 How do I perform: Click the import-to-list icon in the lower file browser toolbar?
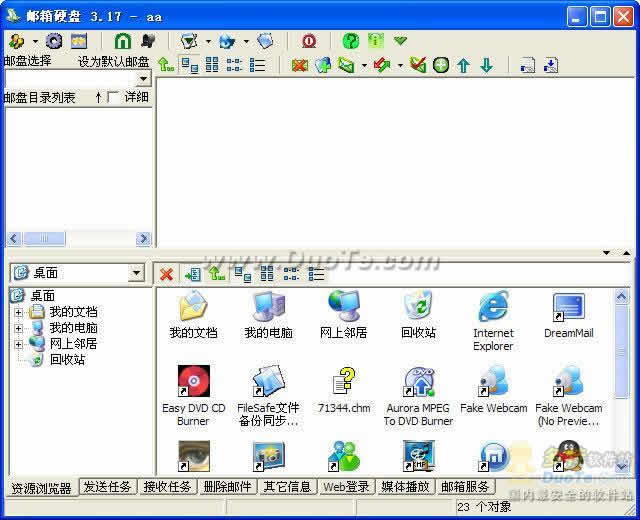point(192,274)
